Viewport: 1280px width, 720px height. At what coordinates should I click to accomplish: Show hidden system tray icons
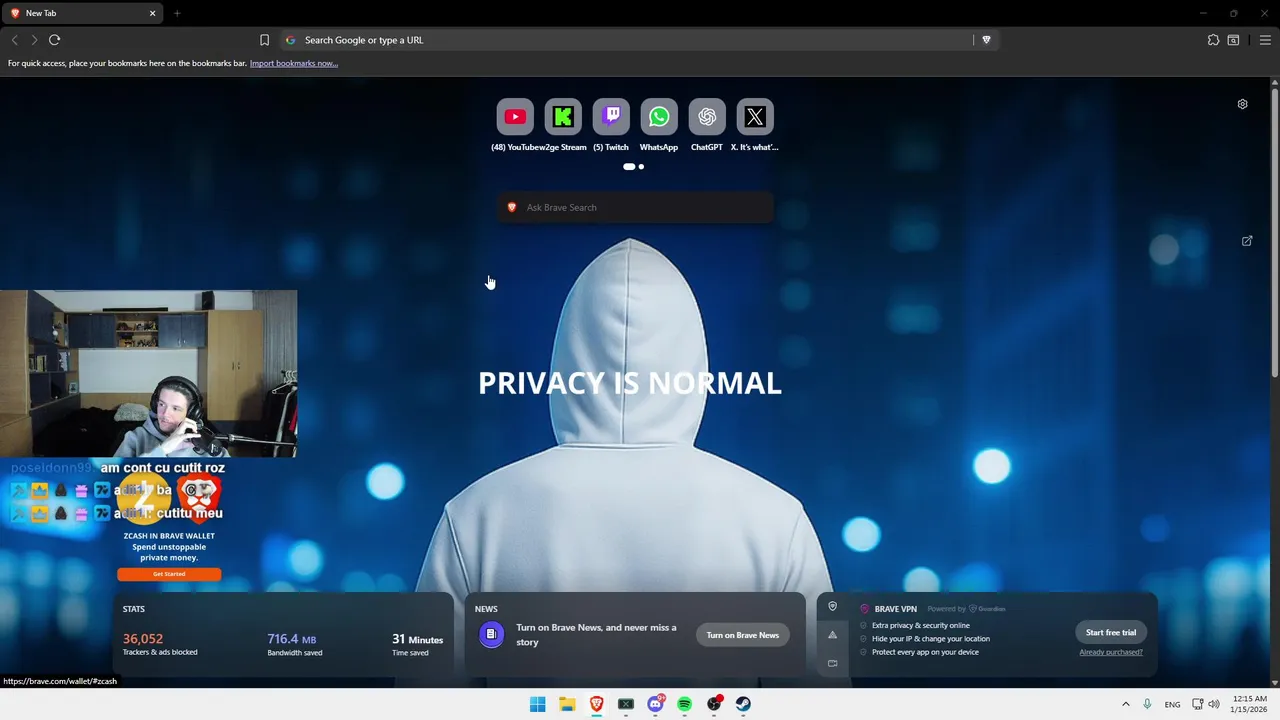click(x=1125, y=704)
